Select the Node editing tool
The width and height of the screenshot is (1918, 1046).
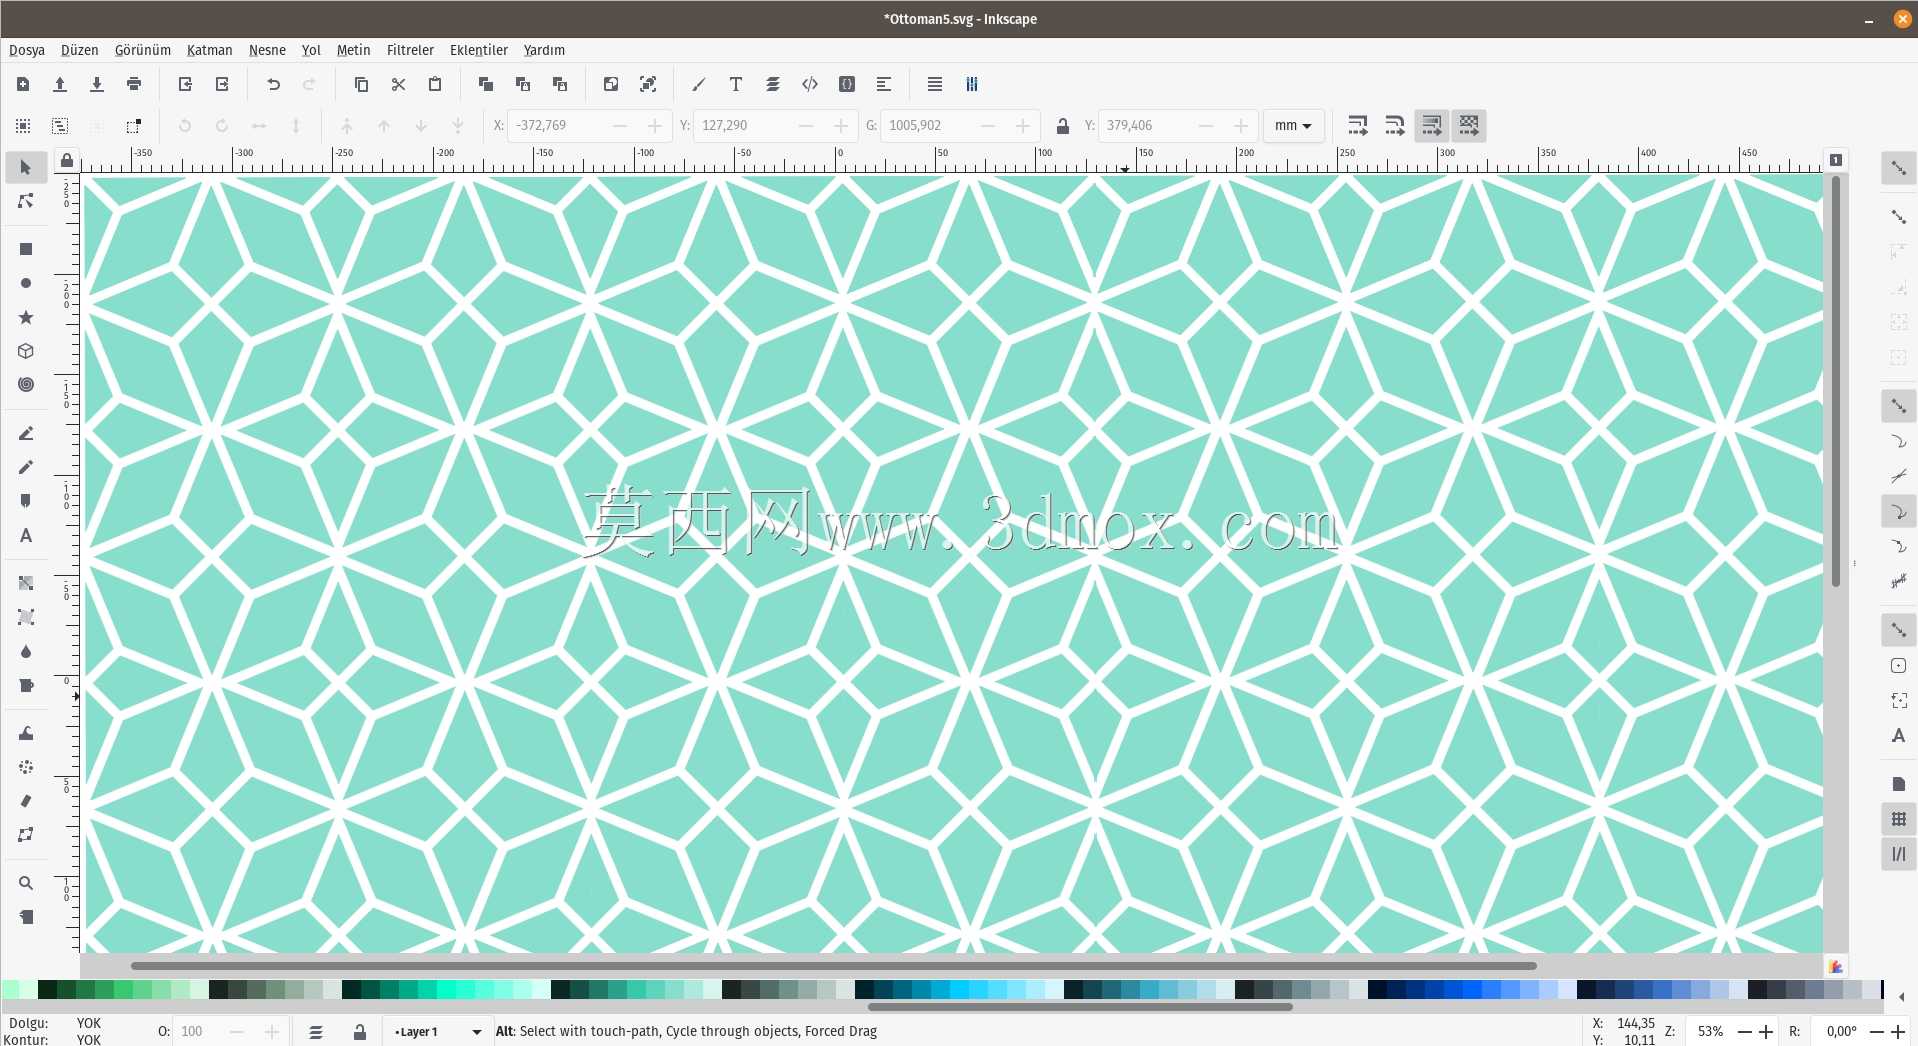(26, 201)
